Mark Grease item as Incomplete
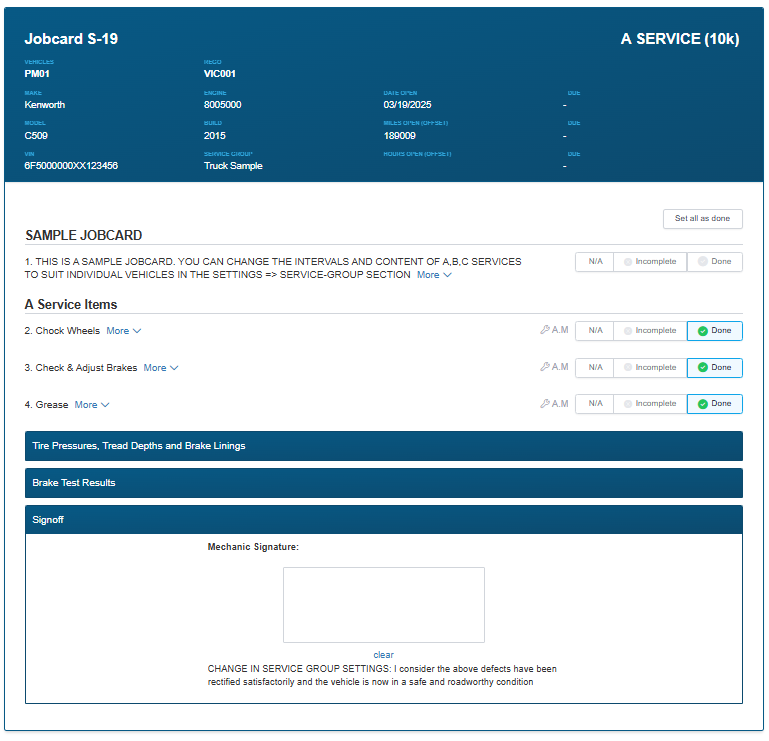 tap(650, 404)
